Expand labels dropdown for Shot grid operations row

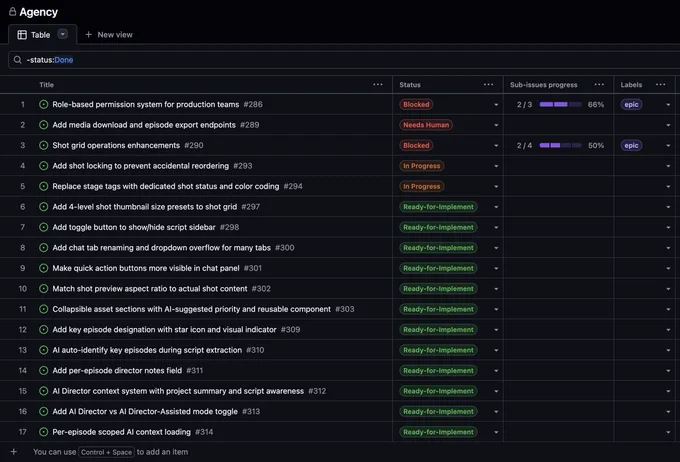click(668, 145)
